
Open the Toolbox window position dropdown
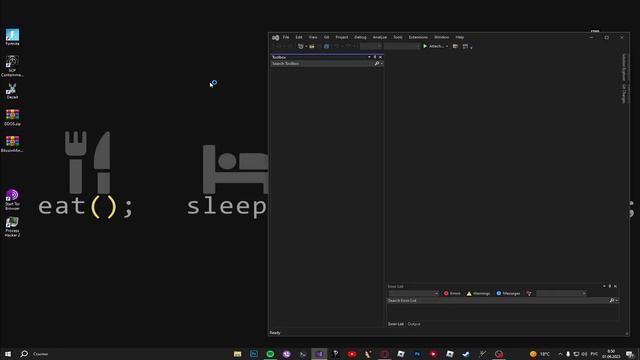point(369,57)
